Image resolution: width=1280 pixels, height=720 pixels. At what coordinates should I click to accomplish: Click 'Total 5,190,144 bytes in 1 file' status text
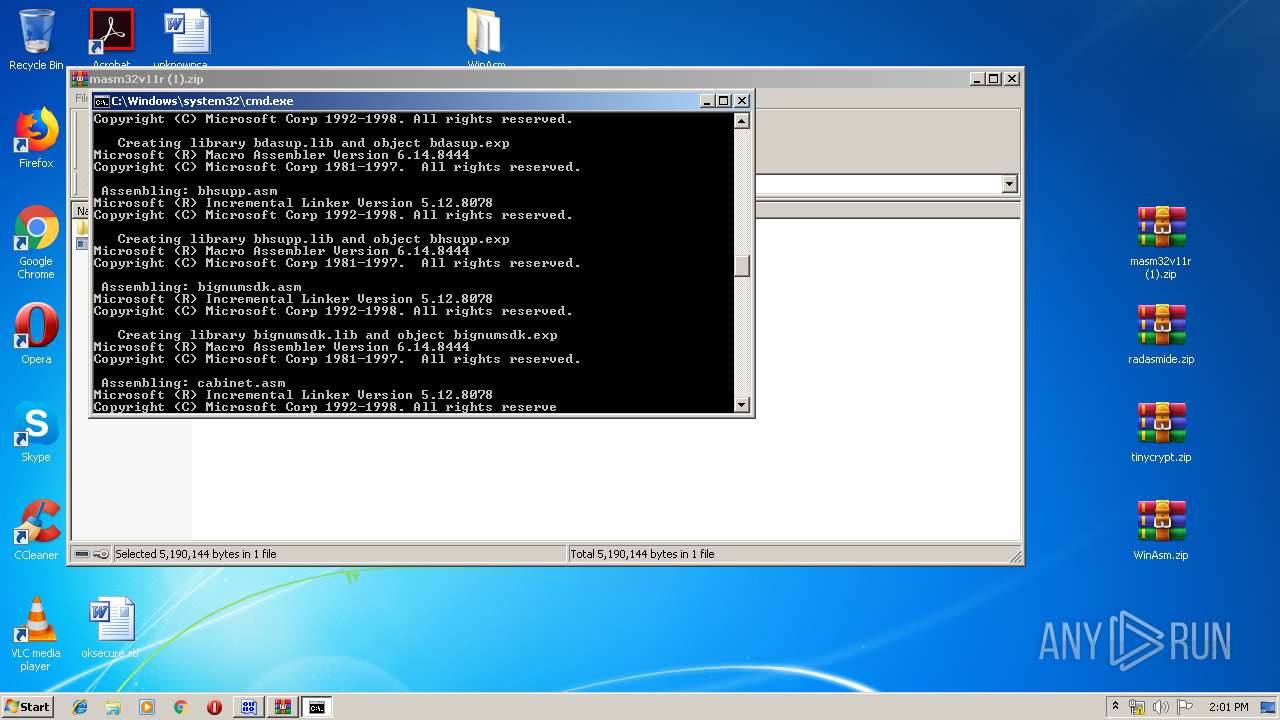(x=642, y=554)
